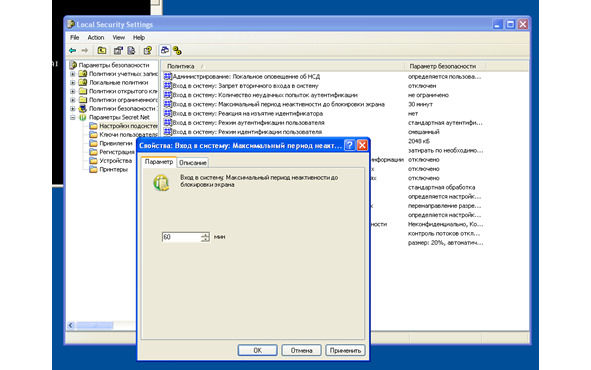Click the Отмена button
The image size is (591, 370).
(302, 350)
